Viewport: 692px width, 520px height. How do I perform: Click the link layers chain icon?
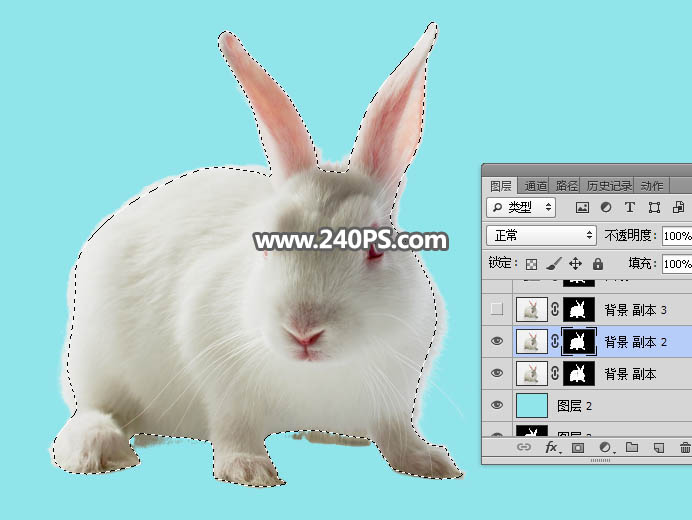point(523,447)
